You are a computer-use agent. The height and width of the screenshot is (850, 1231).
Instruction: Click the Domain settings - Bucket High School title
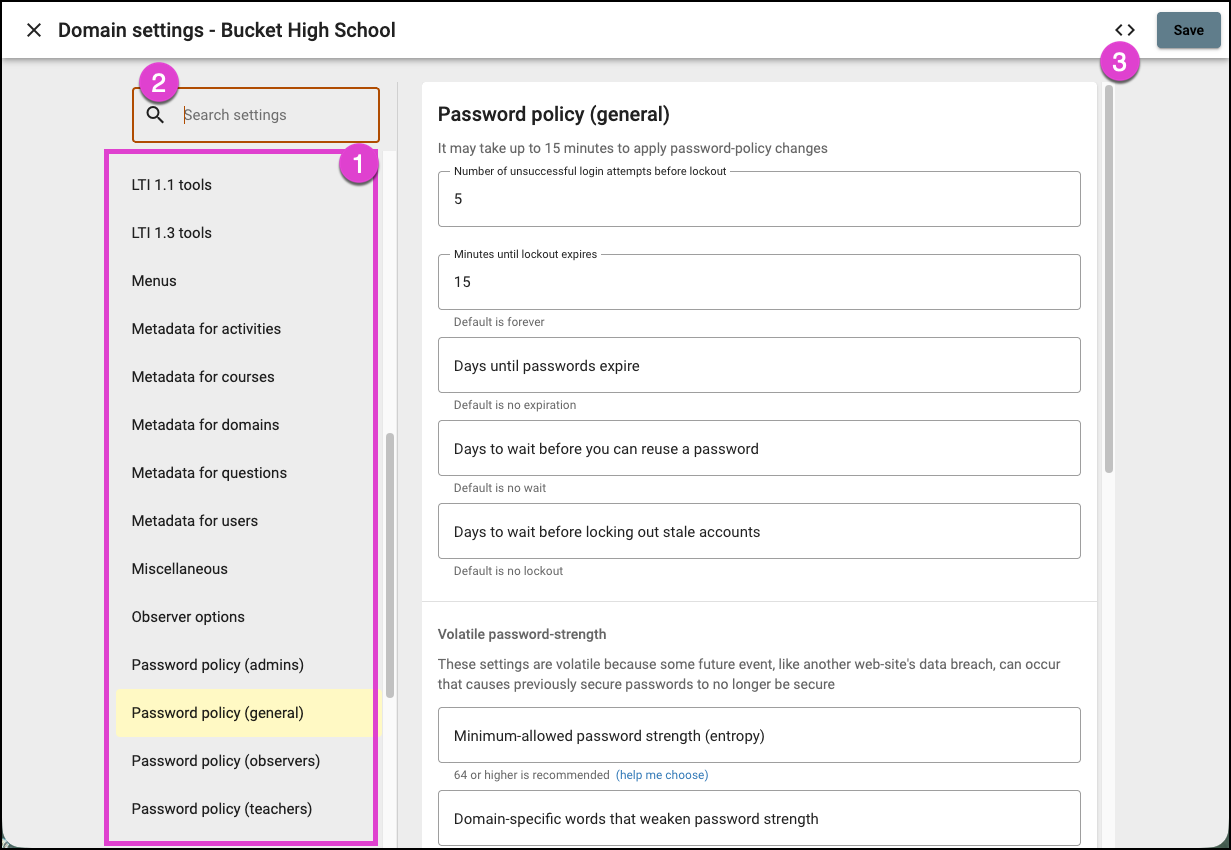click(x=227, y=30)
